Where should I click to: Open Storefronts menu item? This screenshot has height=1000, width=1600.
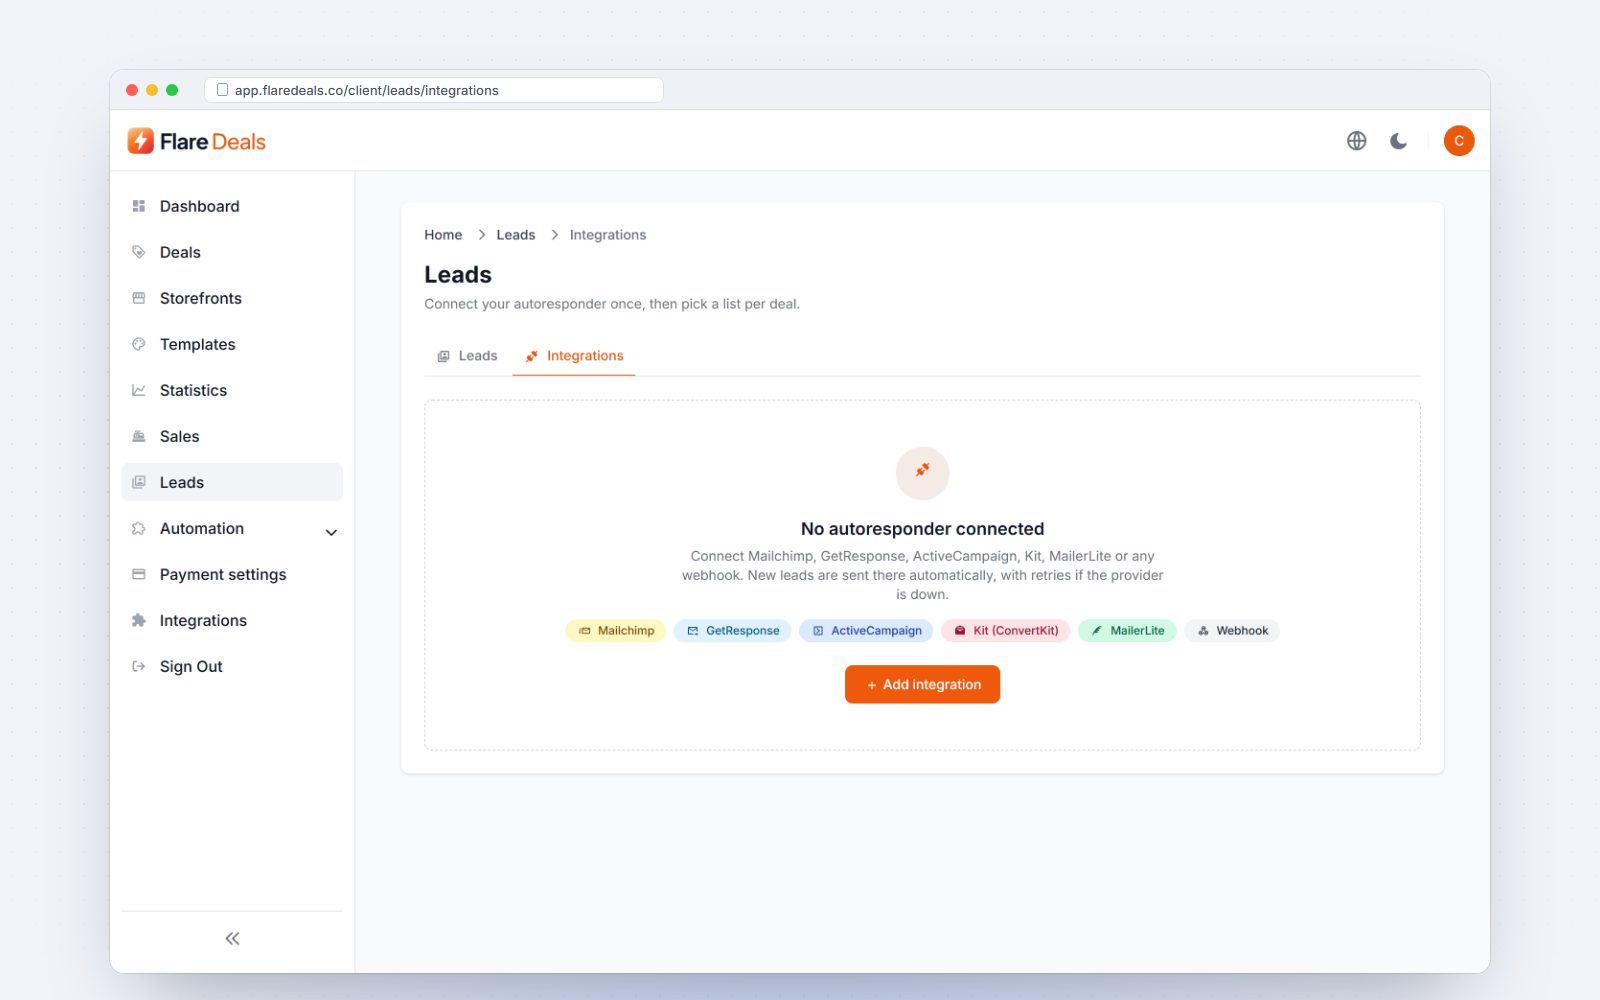(232, 298)
